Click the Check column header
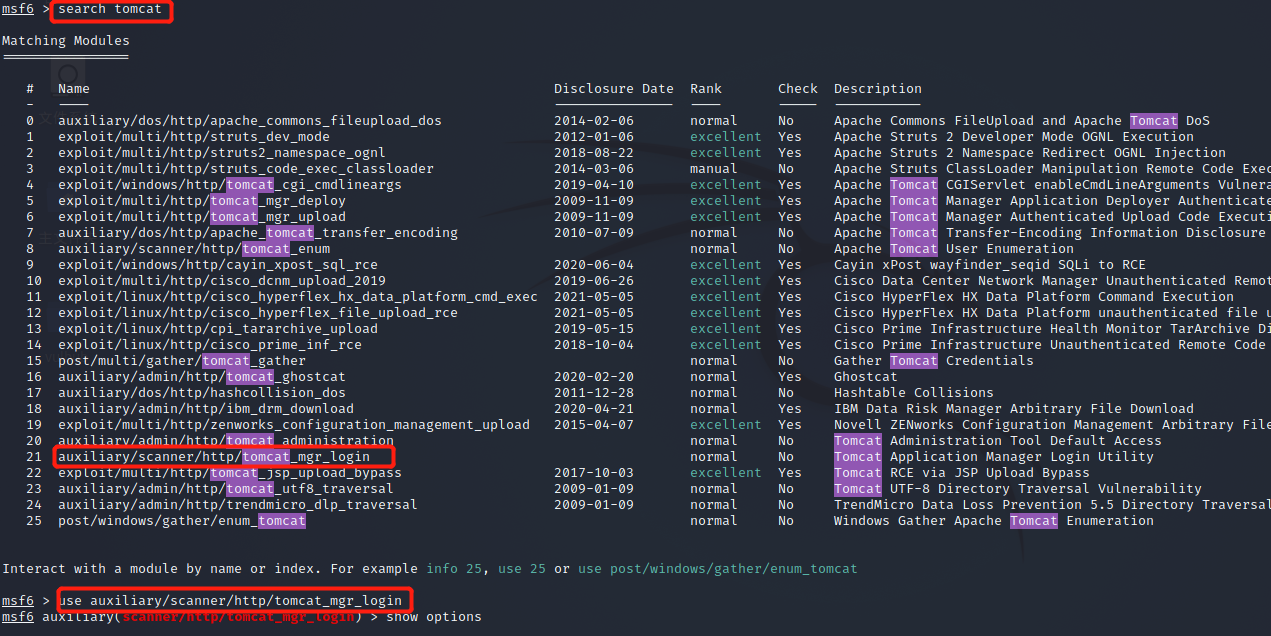The image size is (1271, 636). (x=796, y=88)
